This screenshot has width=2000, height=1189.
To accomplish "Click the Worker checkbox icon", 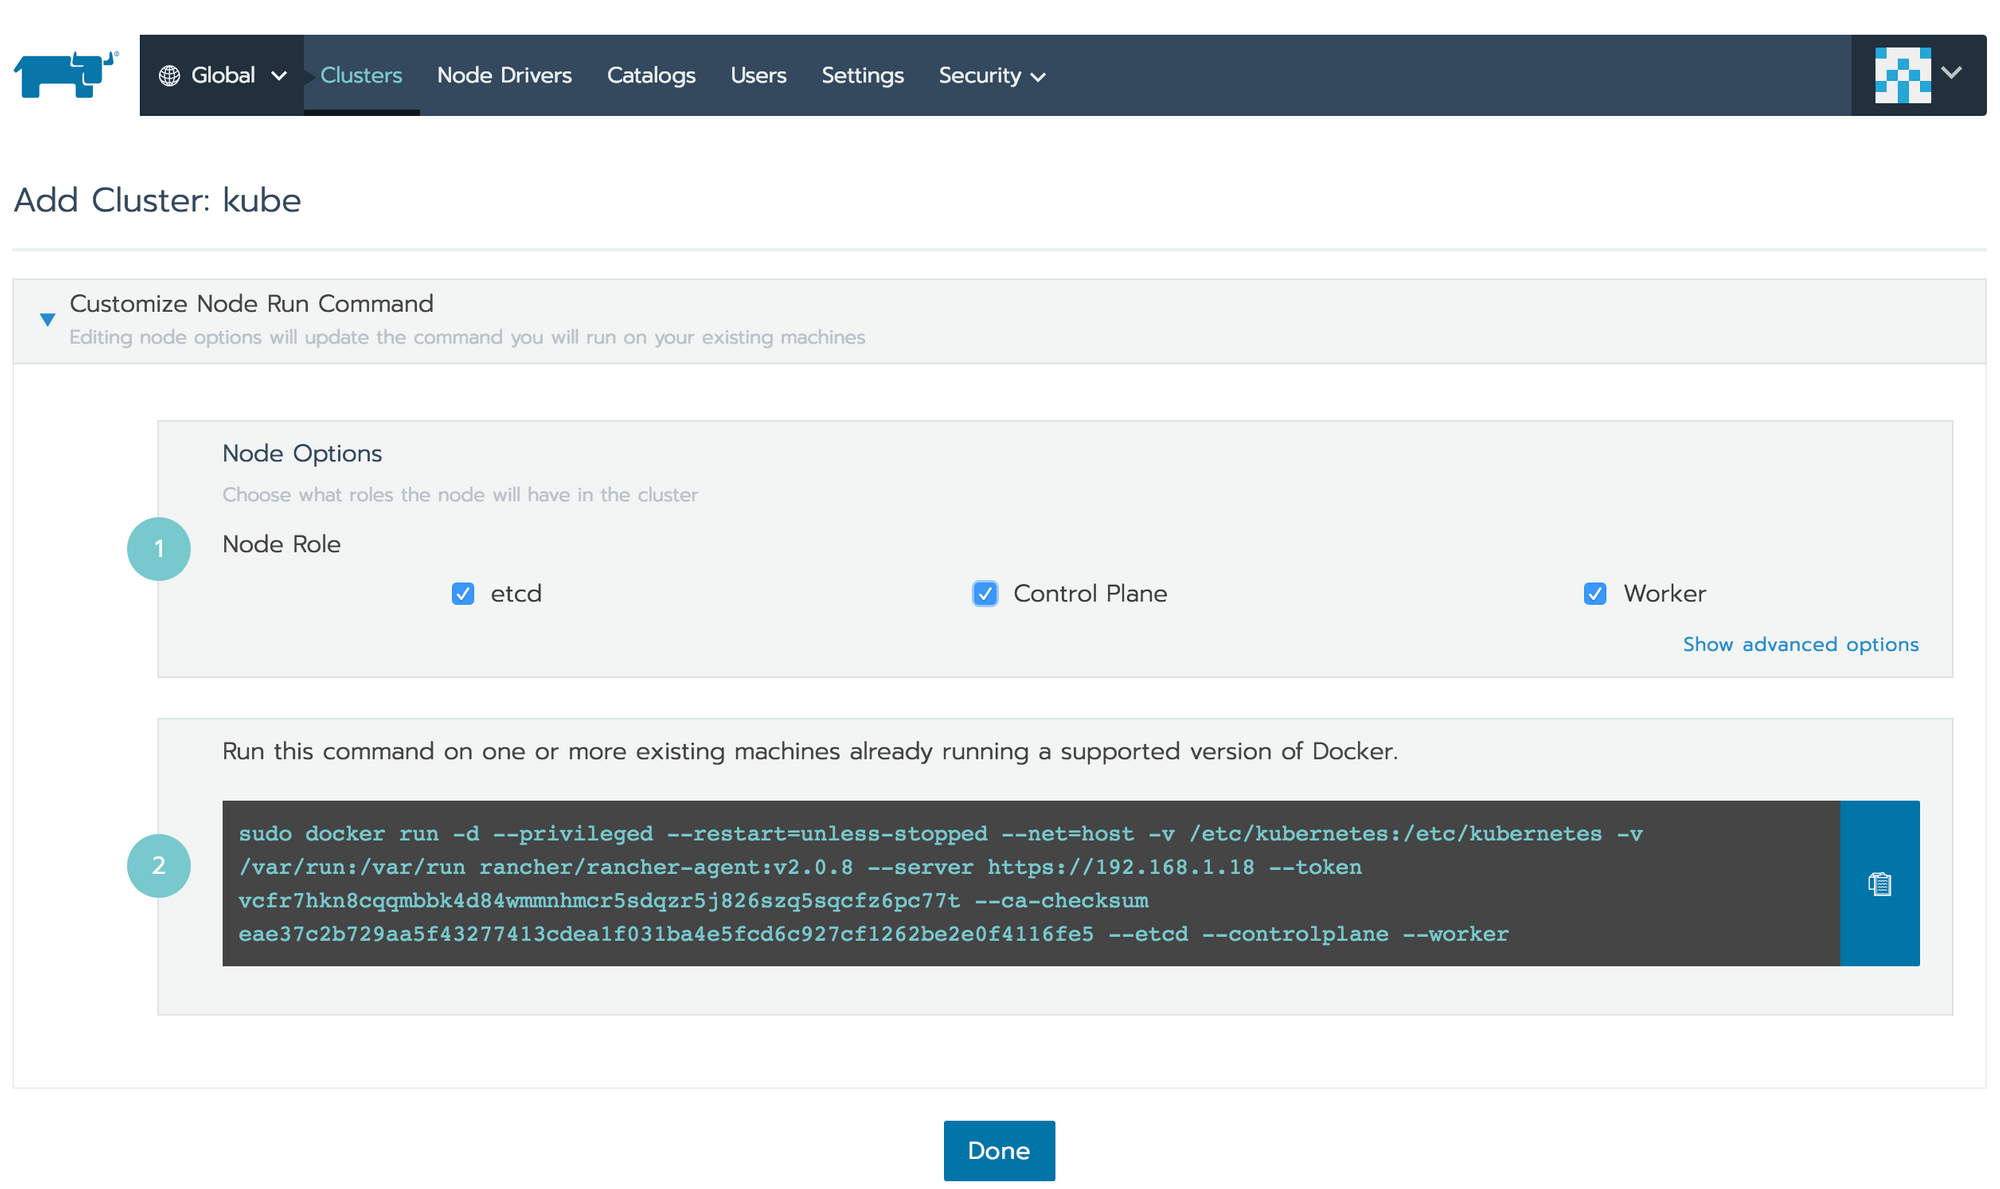I will pos(1594,593).
